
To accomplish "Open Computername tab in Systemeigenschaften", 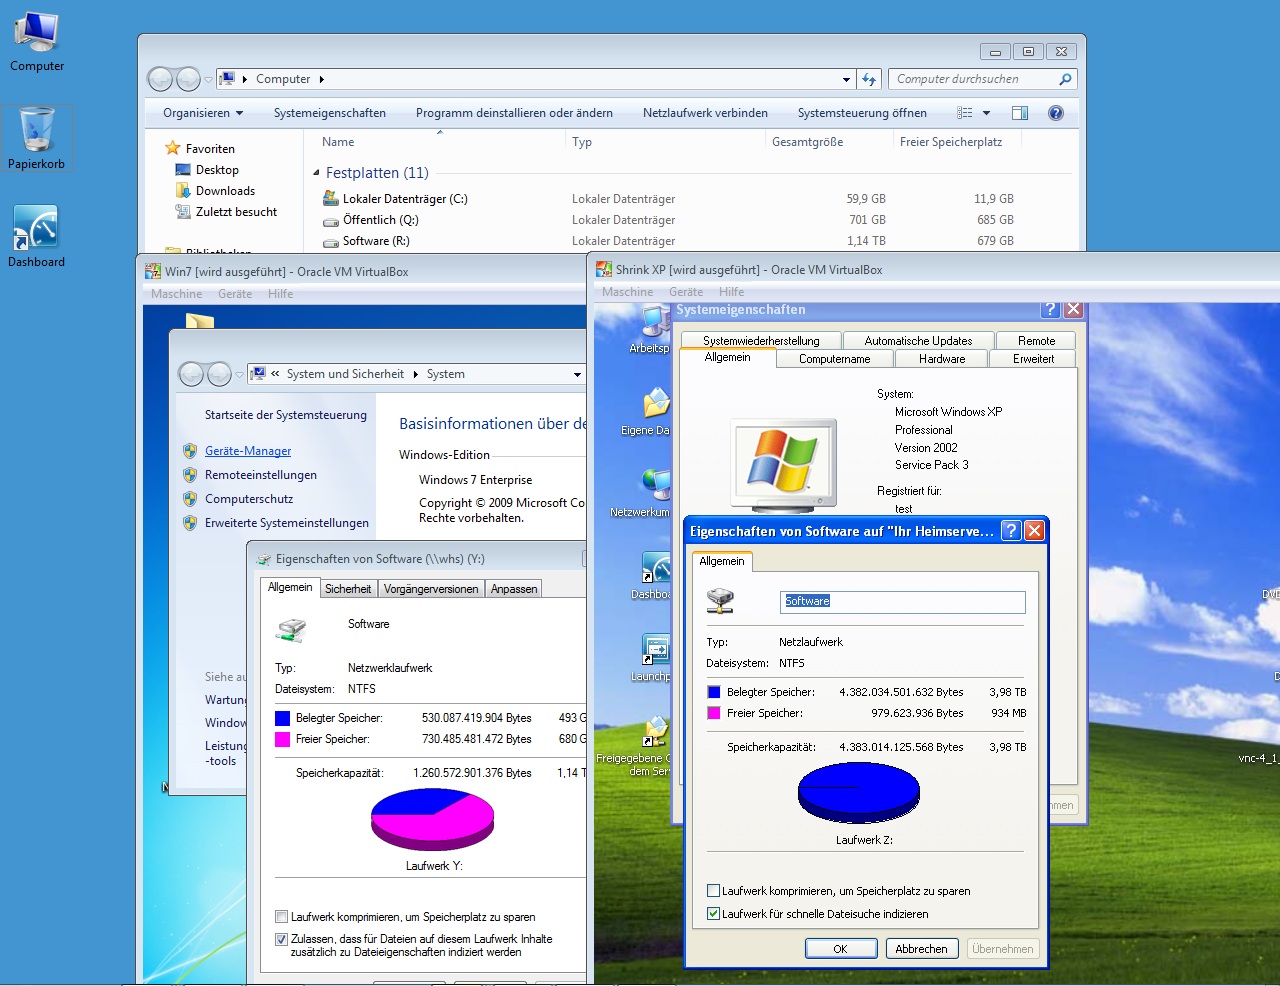I will tap(835, 359).
